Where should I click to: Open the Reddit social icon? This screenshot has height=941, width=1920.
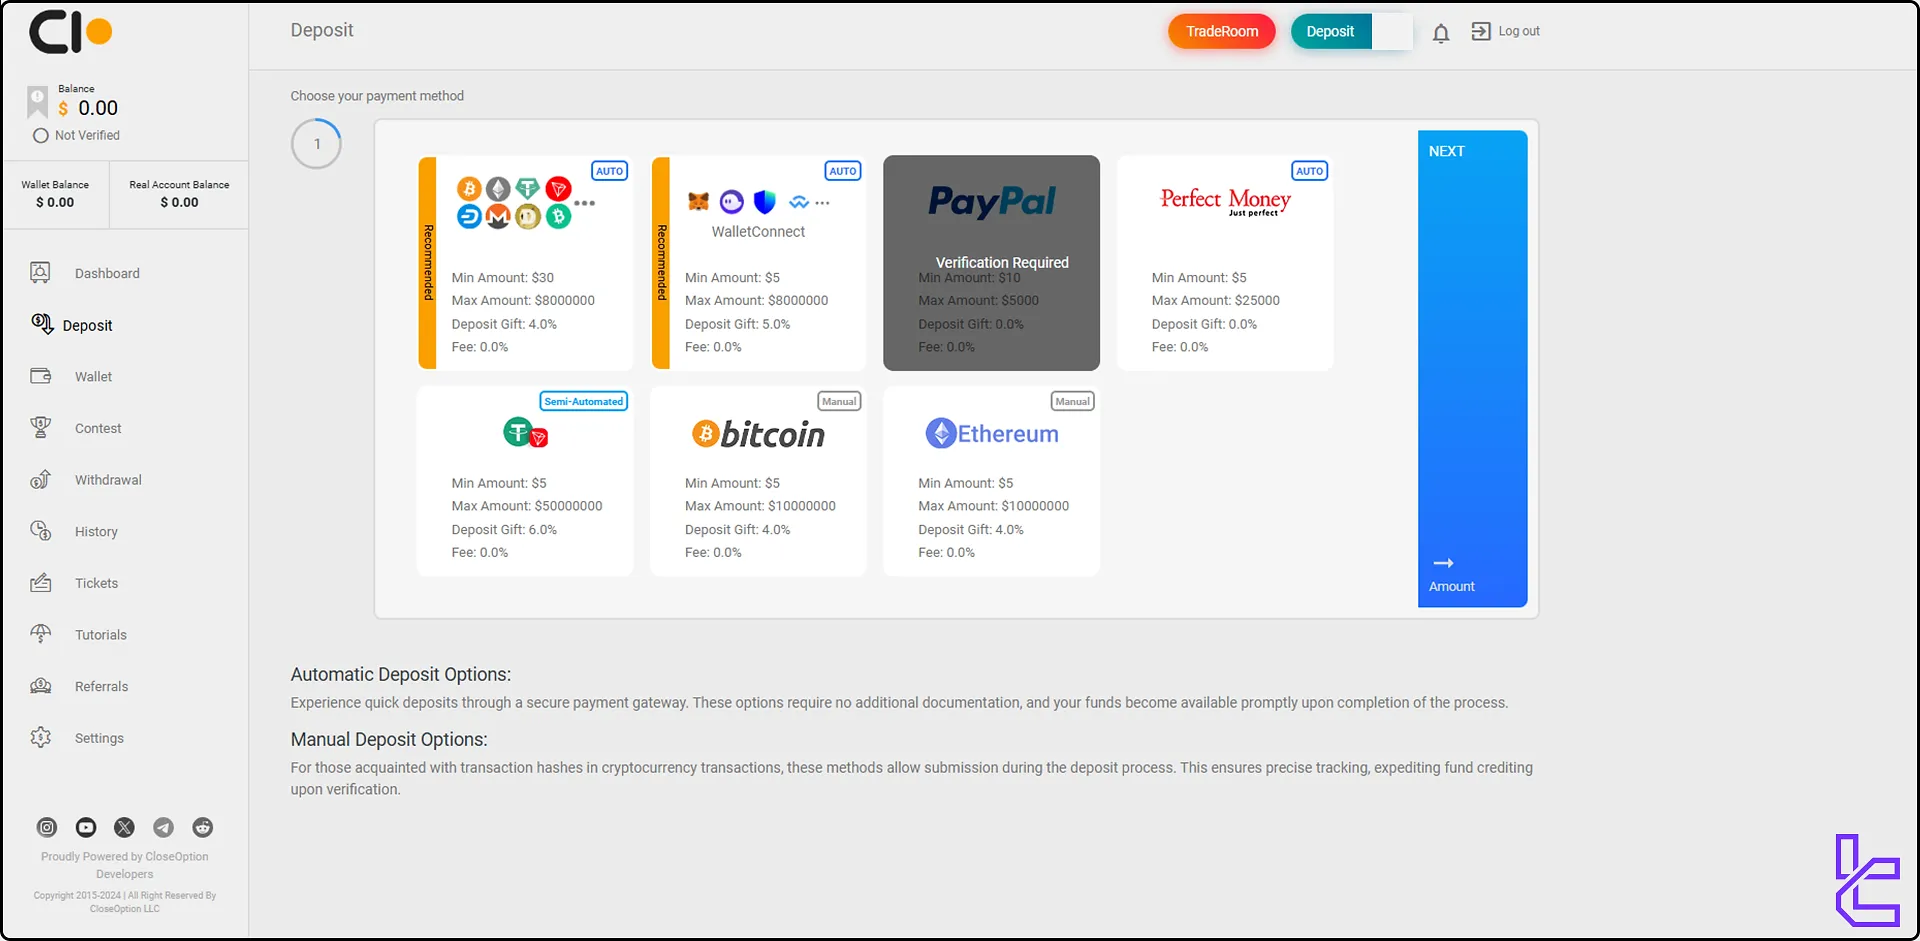pos(202,827)
